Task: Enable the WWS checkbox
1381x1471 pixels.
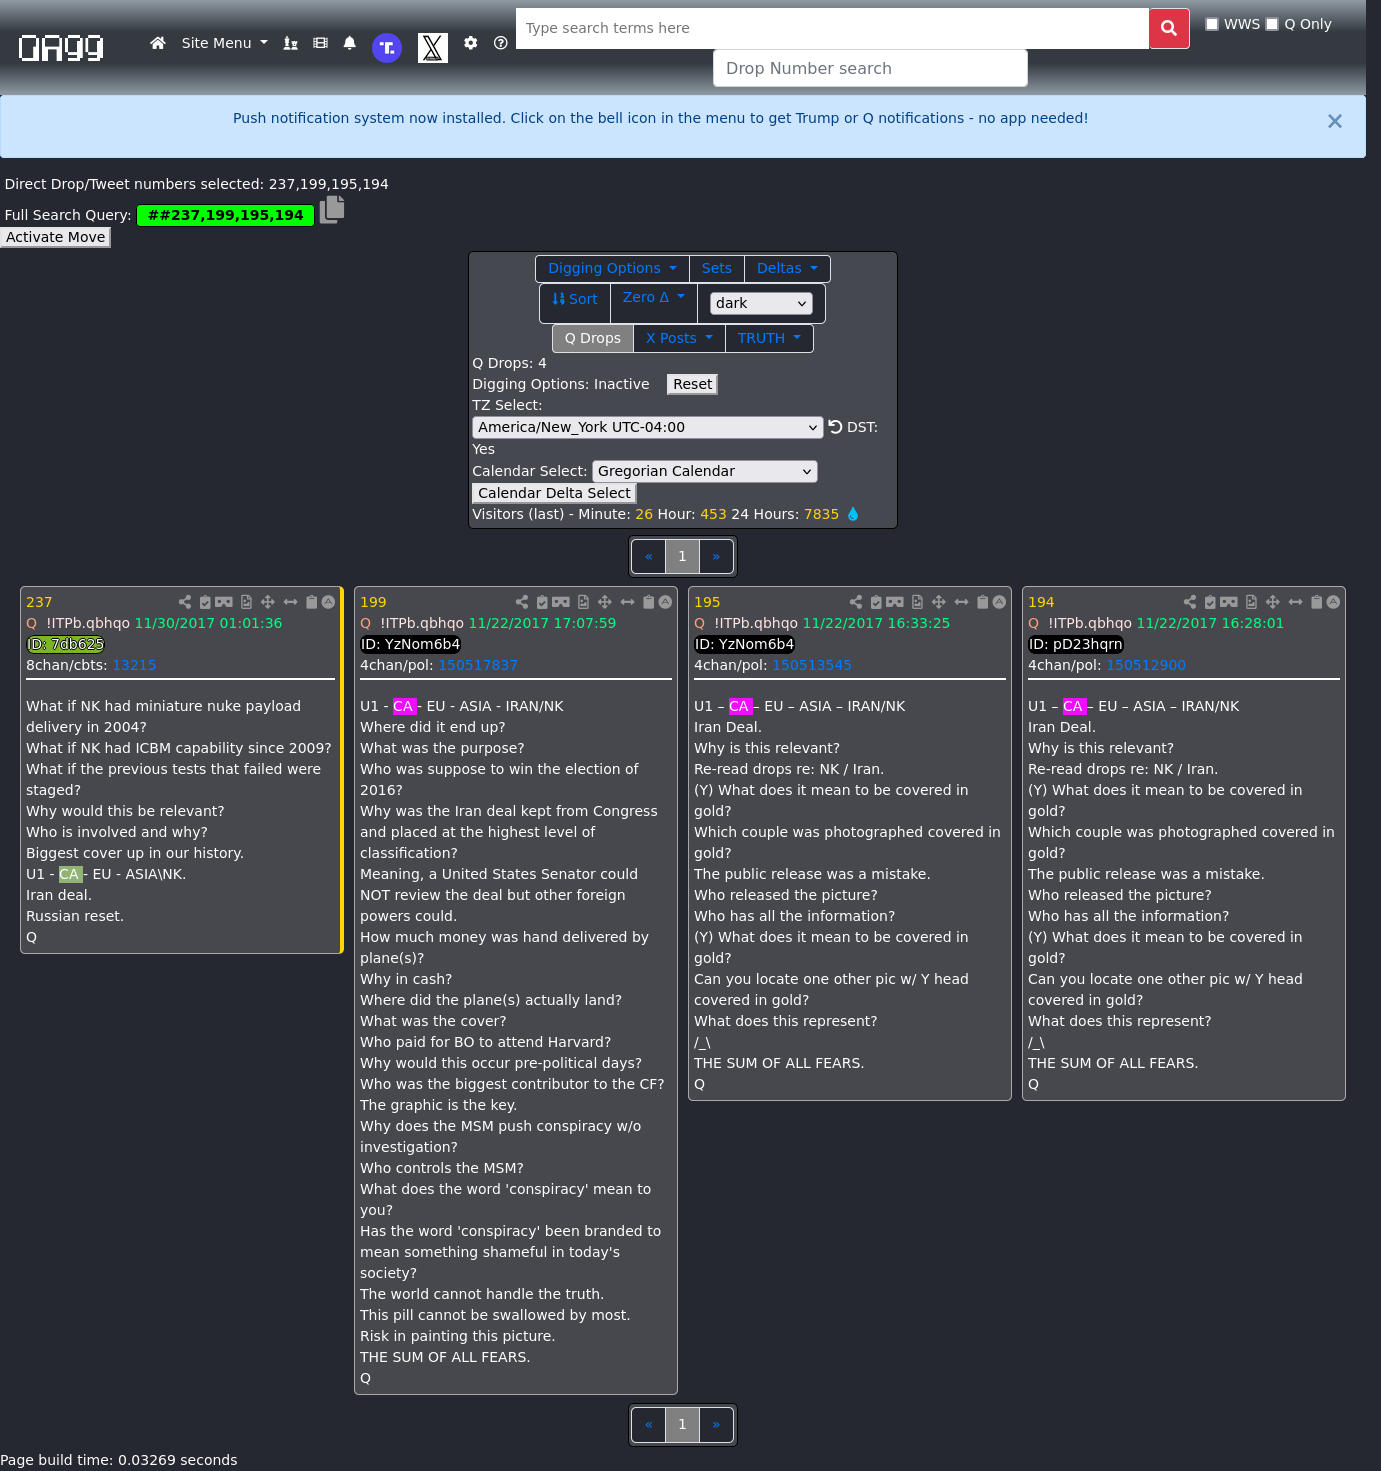Action: point(1212,24)
